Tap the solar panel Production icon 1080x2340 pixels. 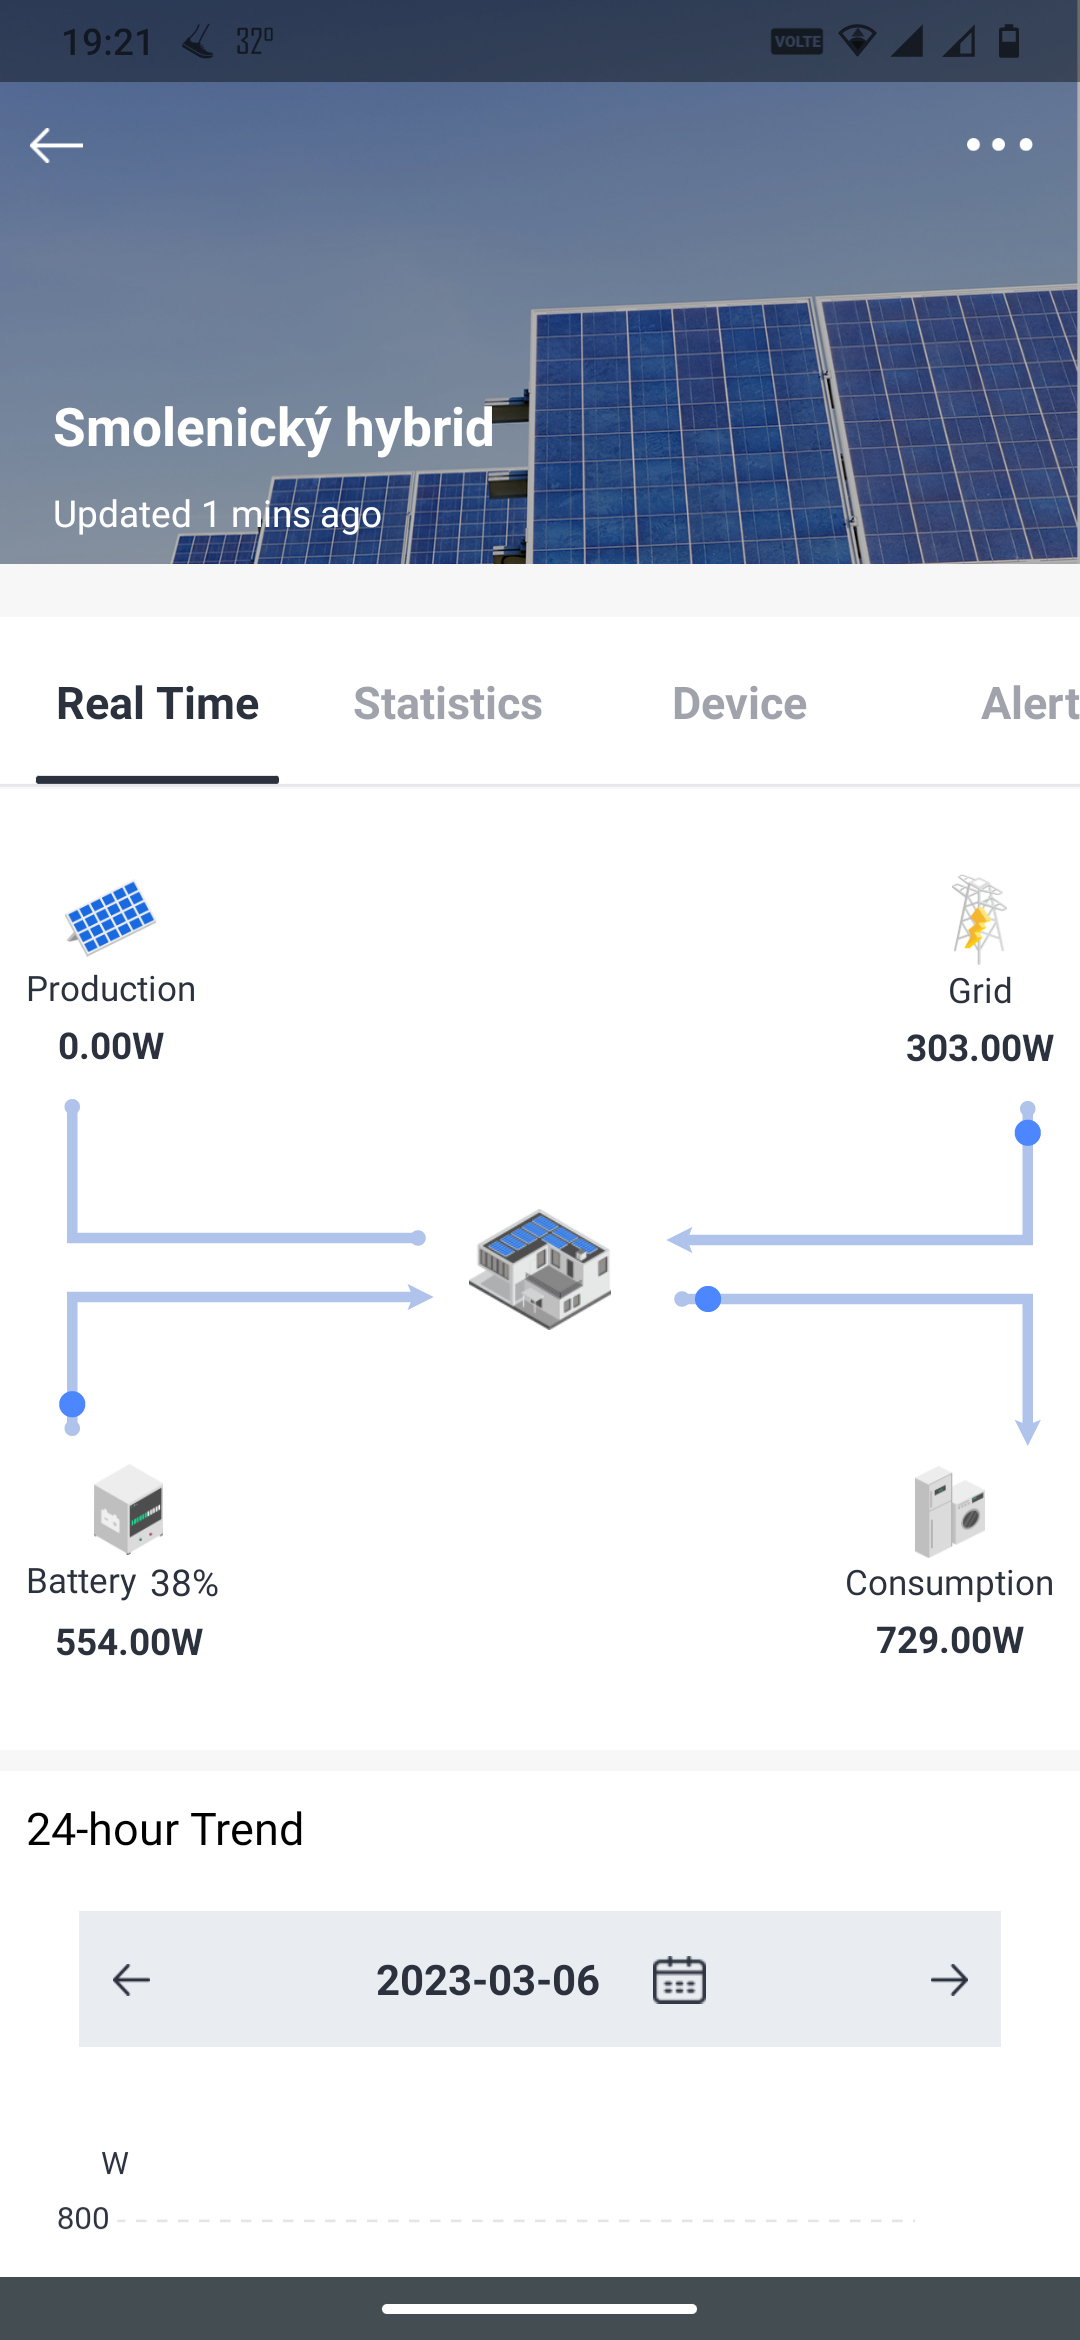tap(110, 917)
